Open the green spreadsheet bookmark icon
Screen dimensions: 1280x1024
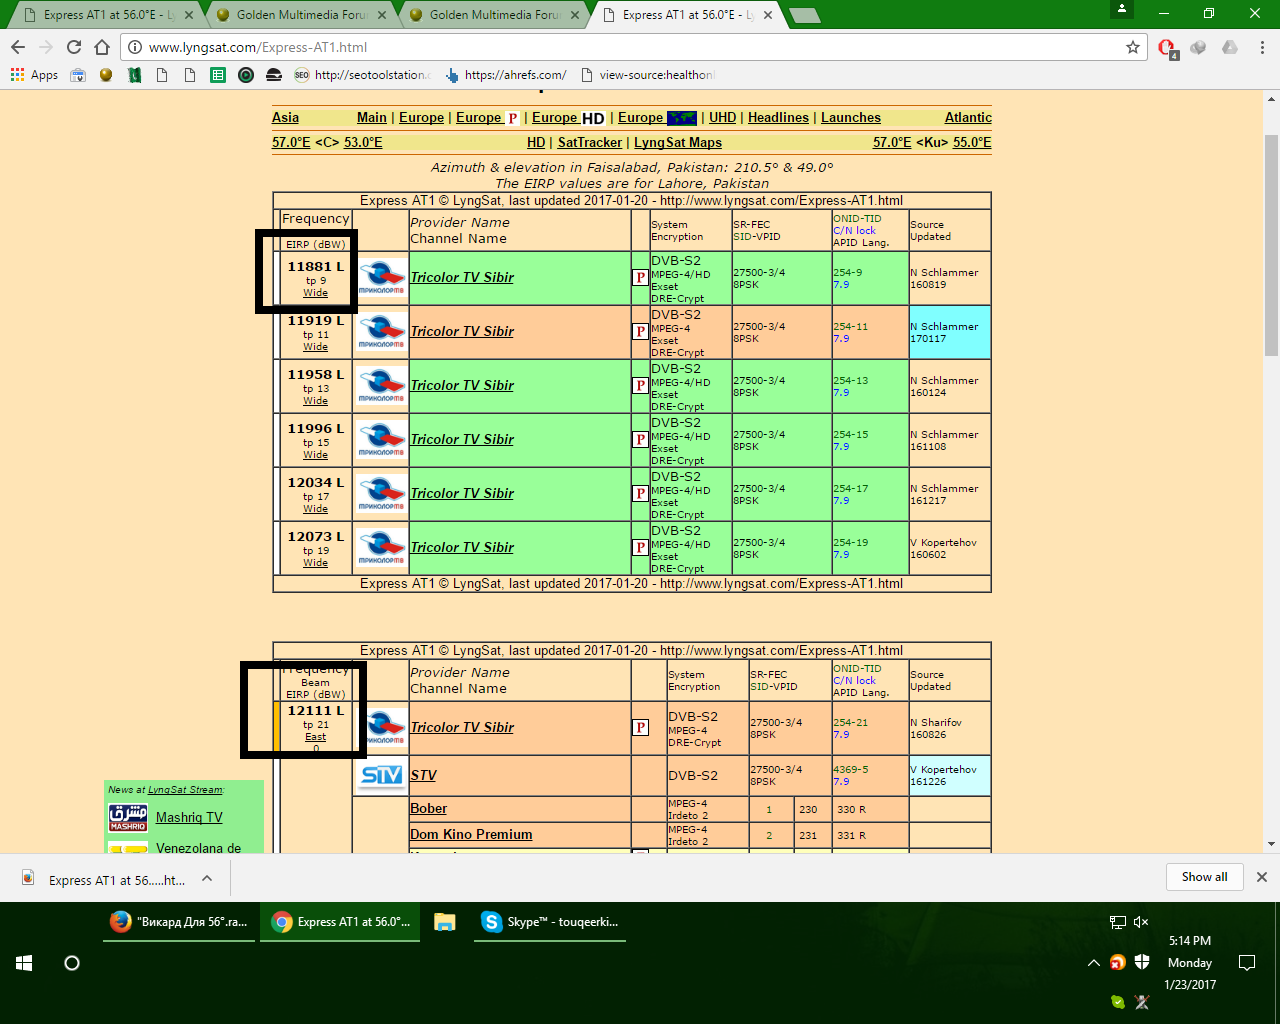pyautogui.click(x=218, y=75)
